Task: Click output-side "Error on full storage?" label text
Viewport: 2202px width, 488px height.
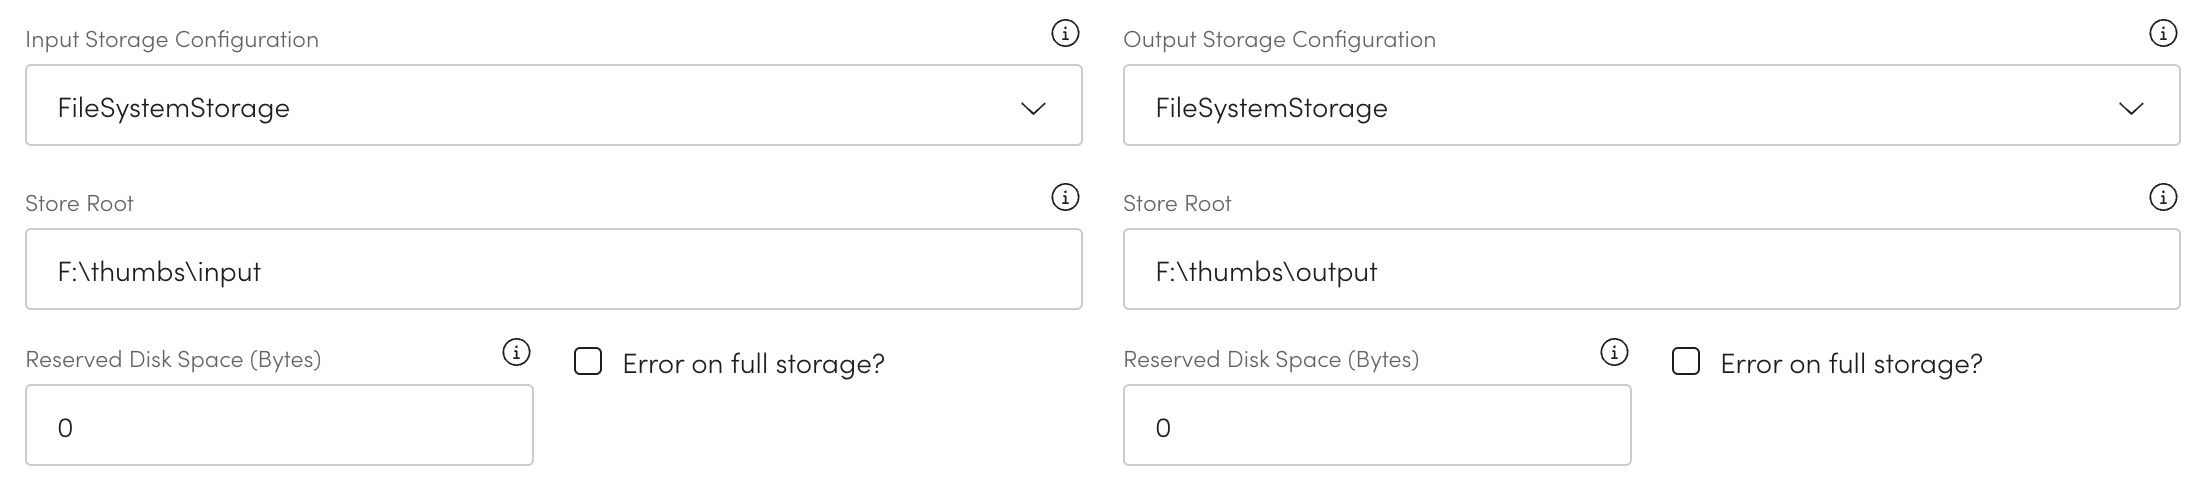Action: (x=1851, y=364)
